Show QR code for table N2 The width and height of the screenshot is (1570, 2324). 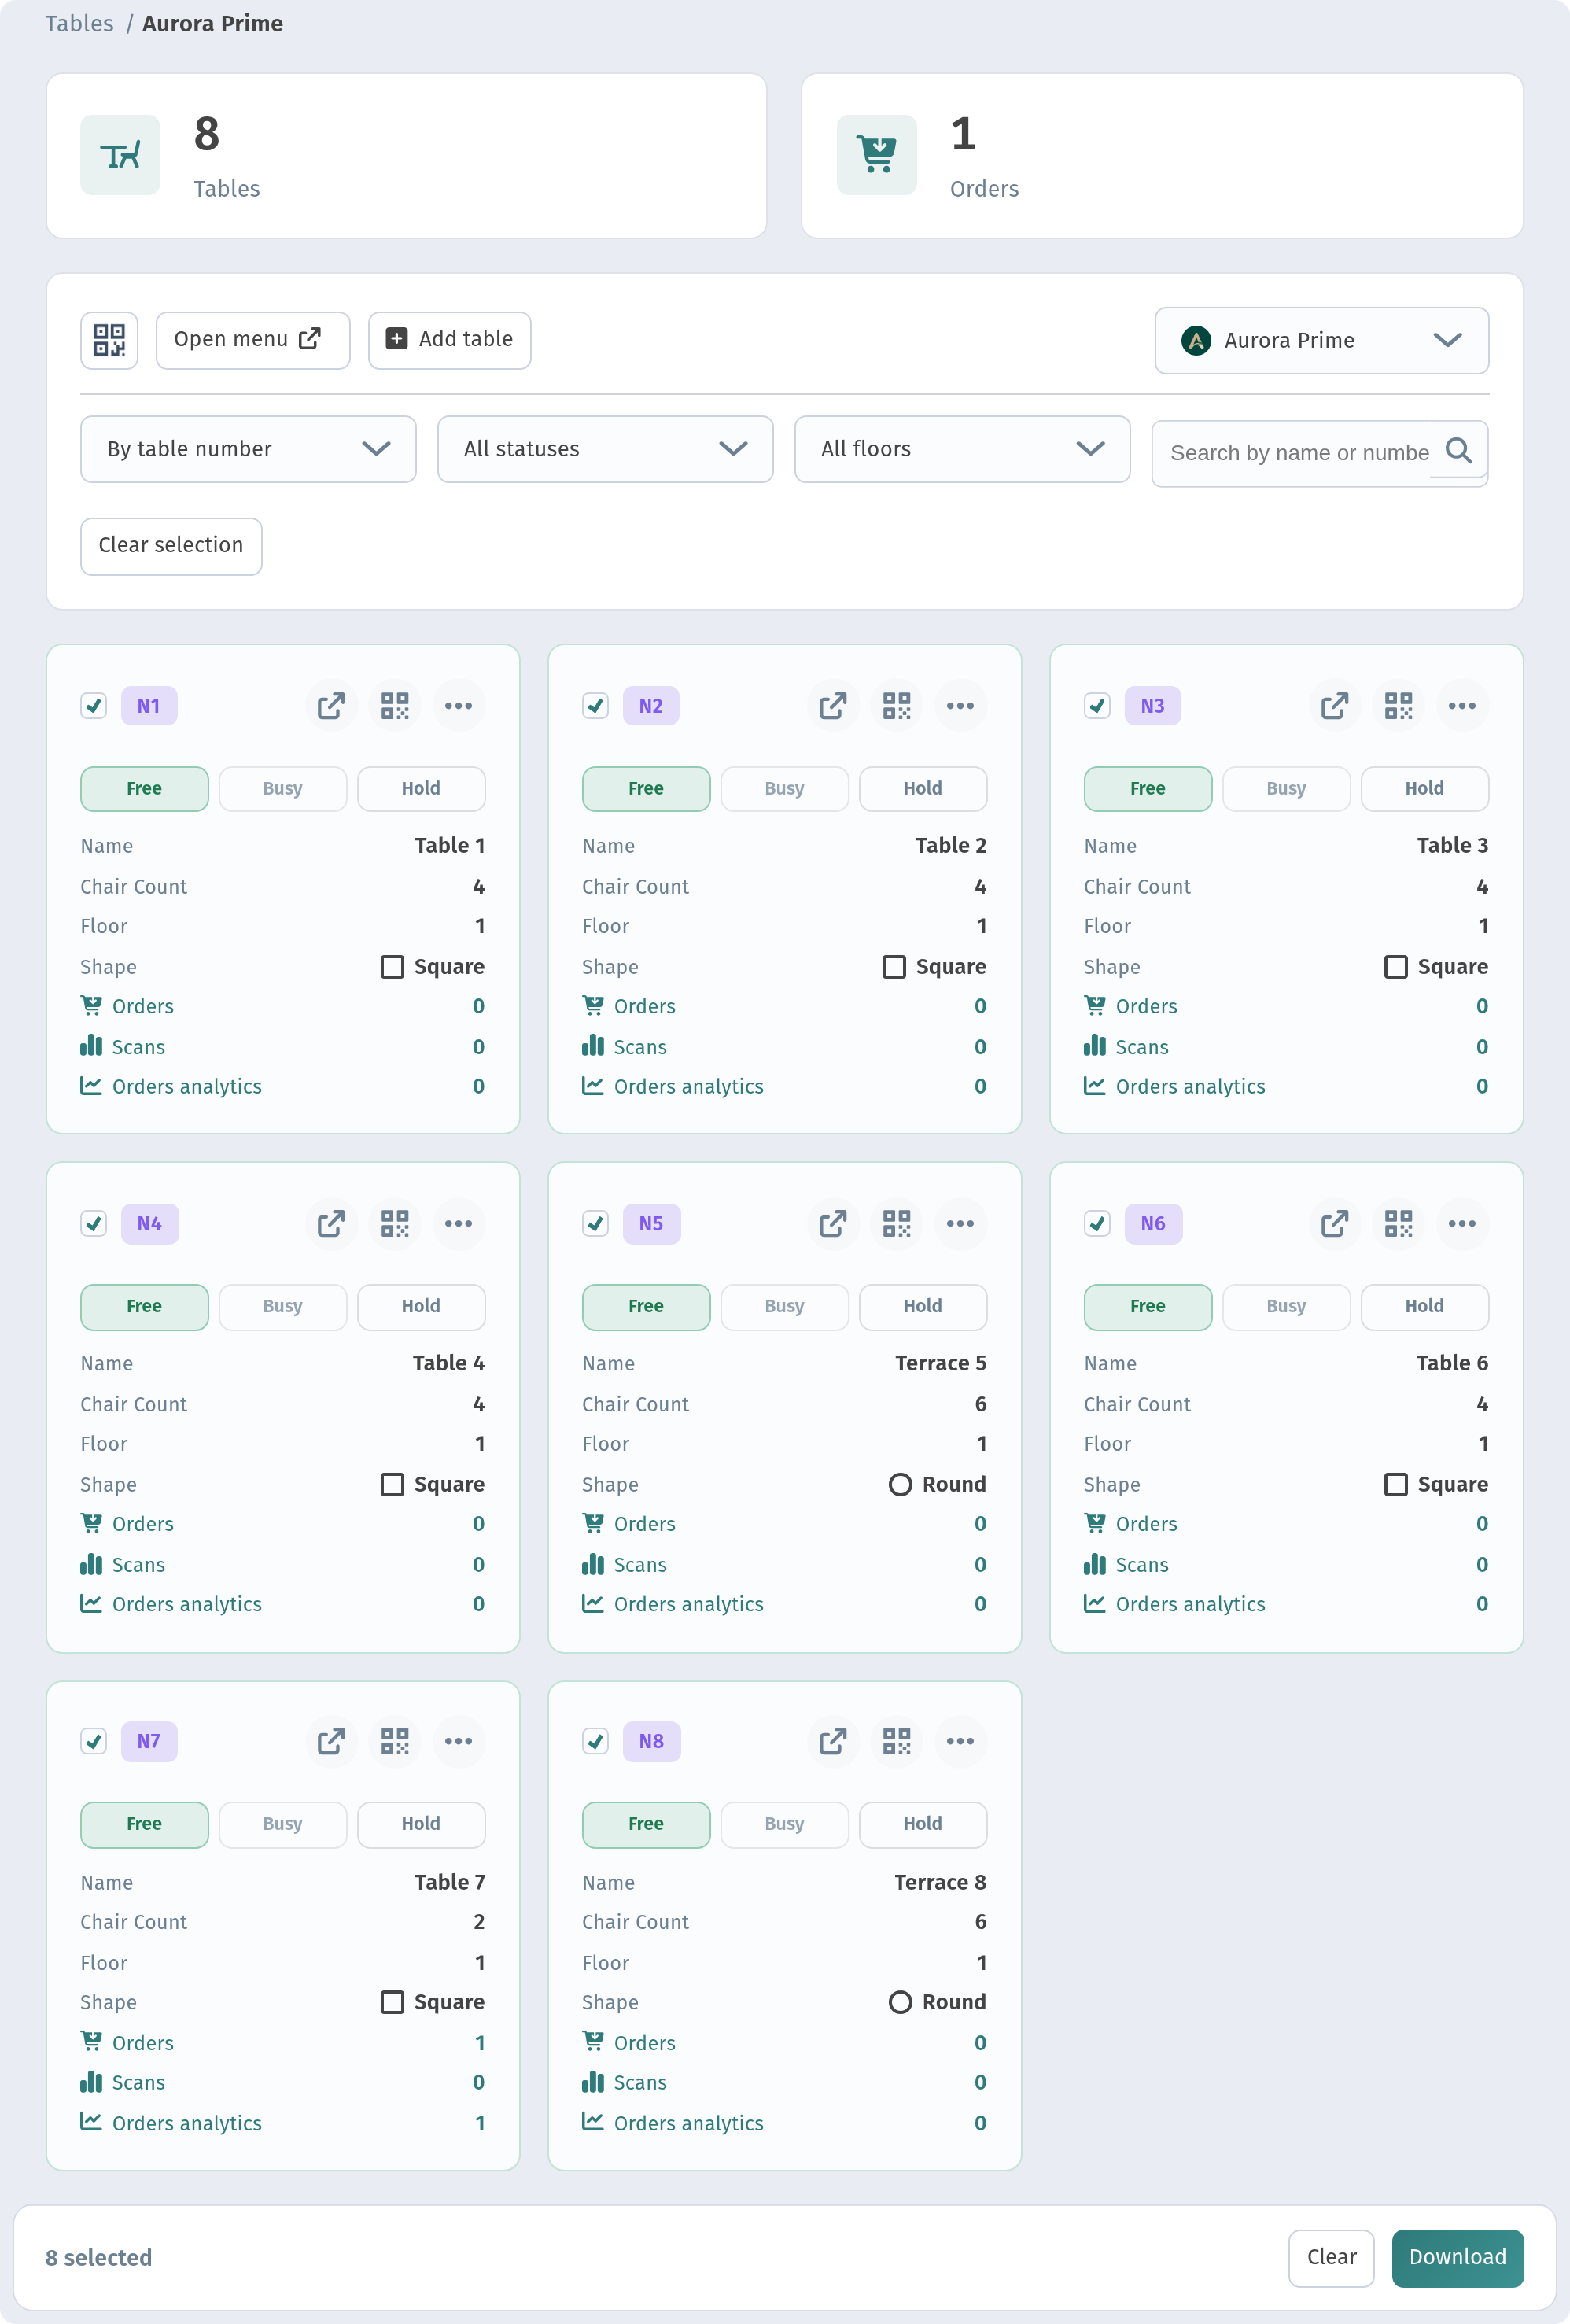point(897,706)
